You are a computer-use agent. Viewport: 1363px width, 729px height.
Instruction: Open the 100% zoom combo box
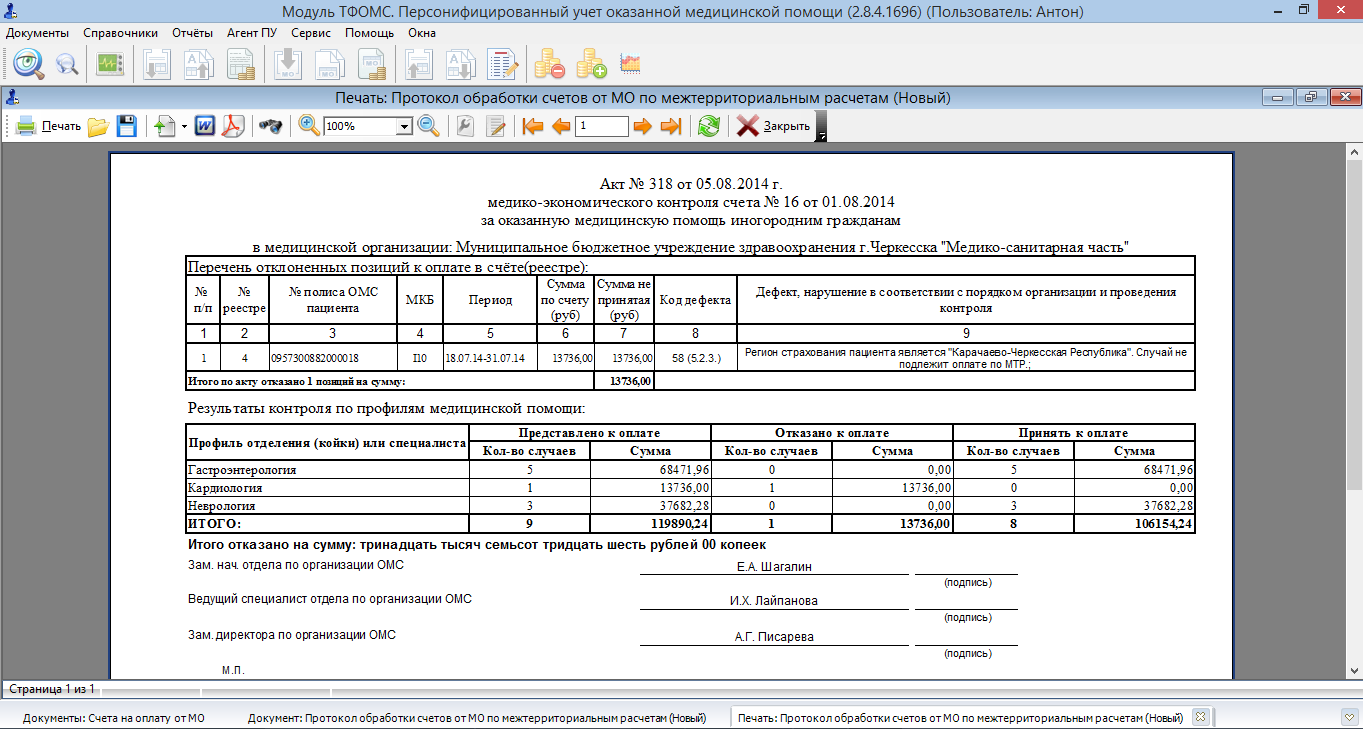point(368,127)
